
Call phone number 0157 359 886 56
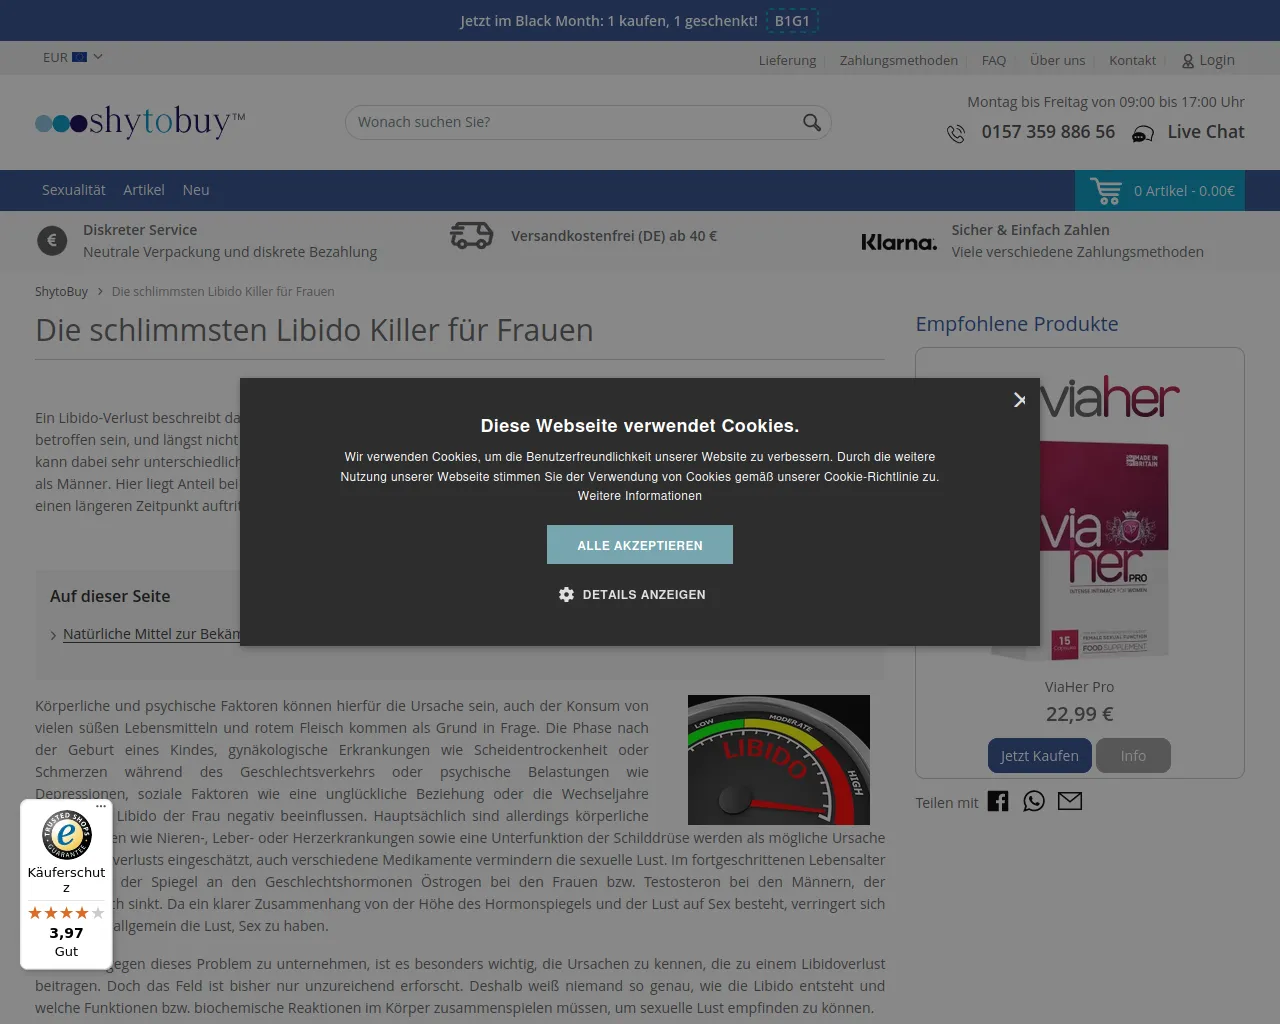(1048, 132)
